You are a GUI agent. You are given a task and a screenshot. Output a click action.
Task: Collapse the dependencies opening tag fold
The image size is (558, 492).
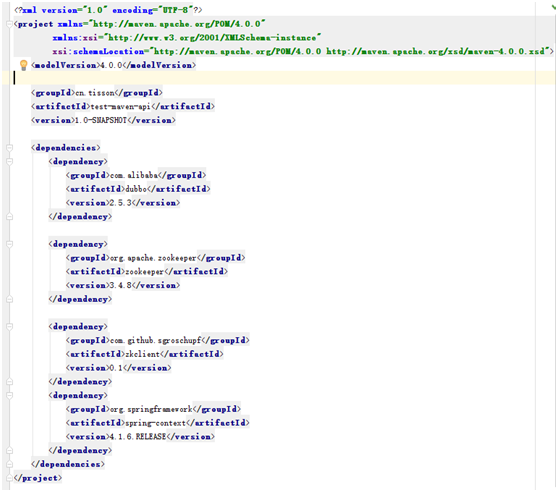point(10,148)
